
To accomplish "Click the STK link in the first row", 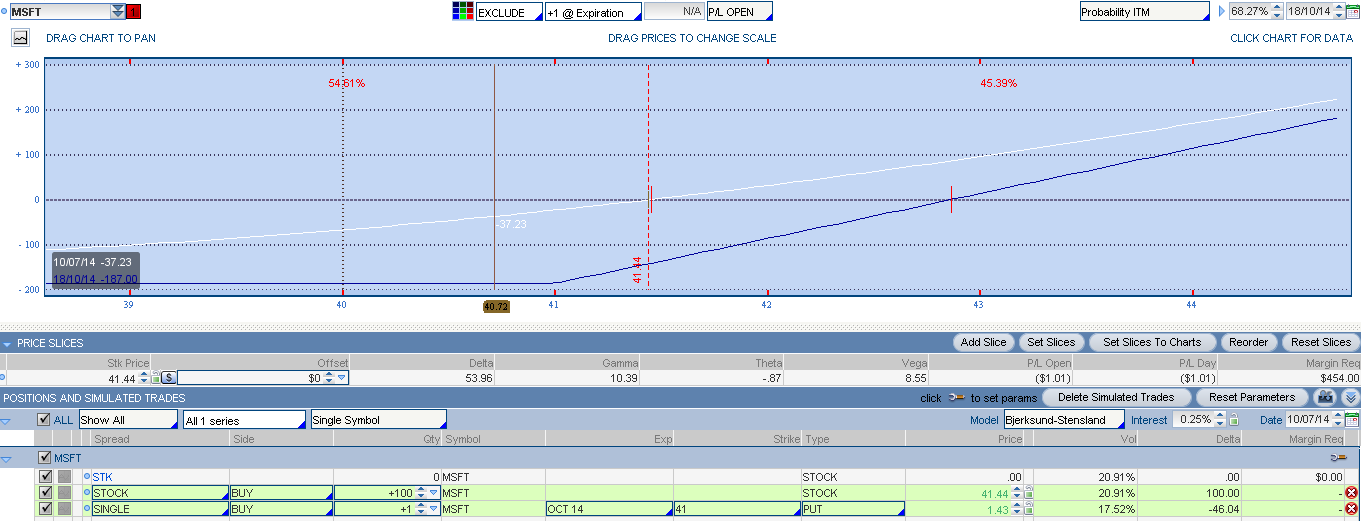I will [x=102, y=477].
